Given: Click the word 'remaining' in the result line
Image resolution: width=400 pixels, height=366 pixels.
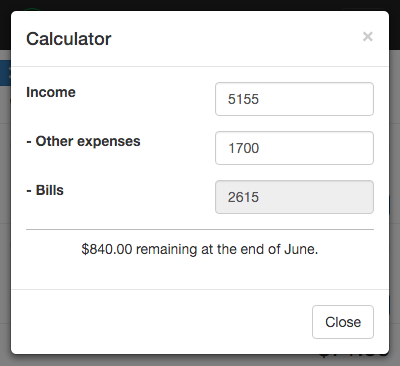Looking at the screenshot, I should pos(166,250).
